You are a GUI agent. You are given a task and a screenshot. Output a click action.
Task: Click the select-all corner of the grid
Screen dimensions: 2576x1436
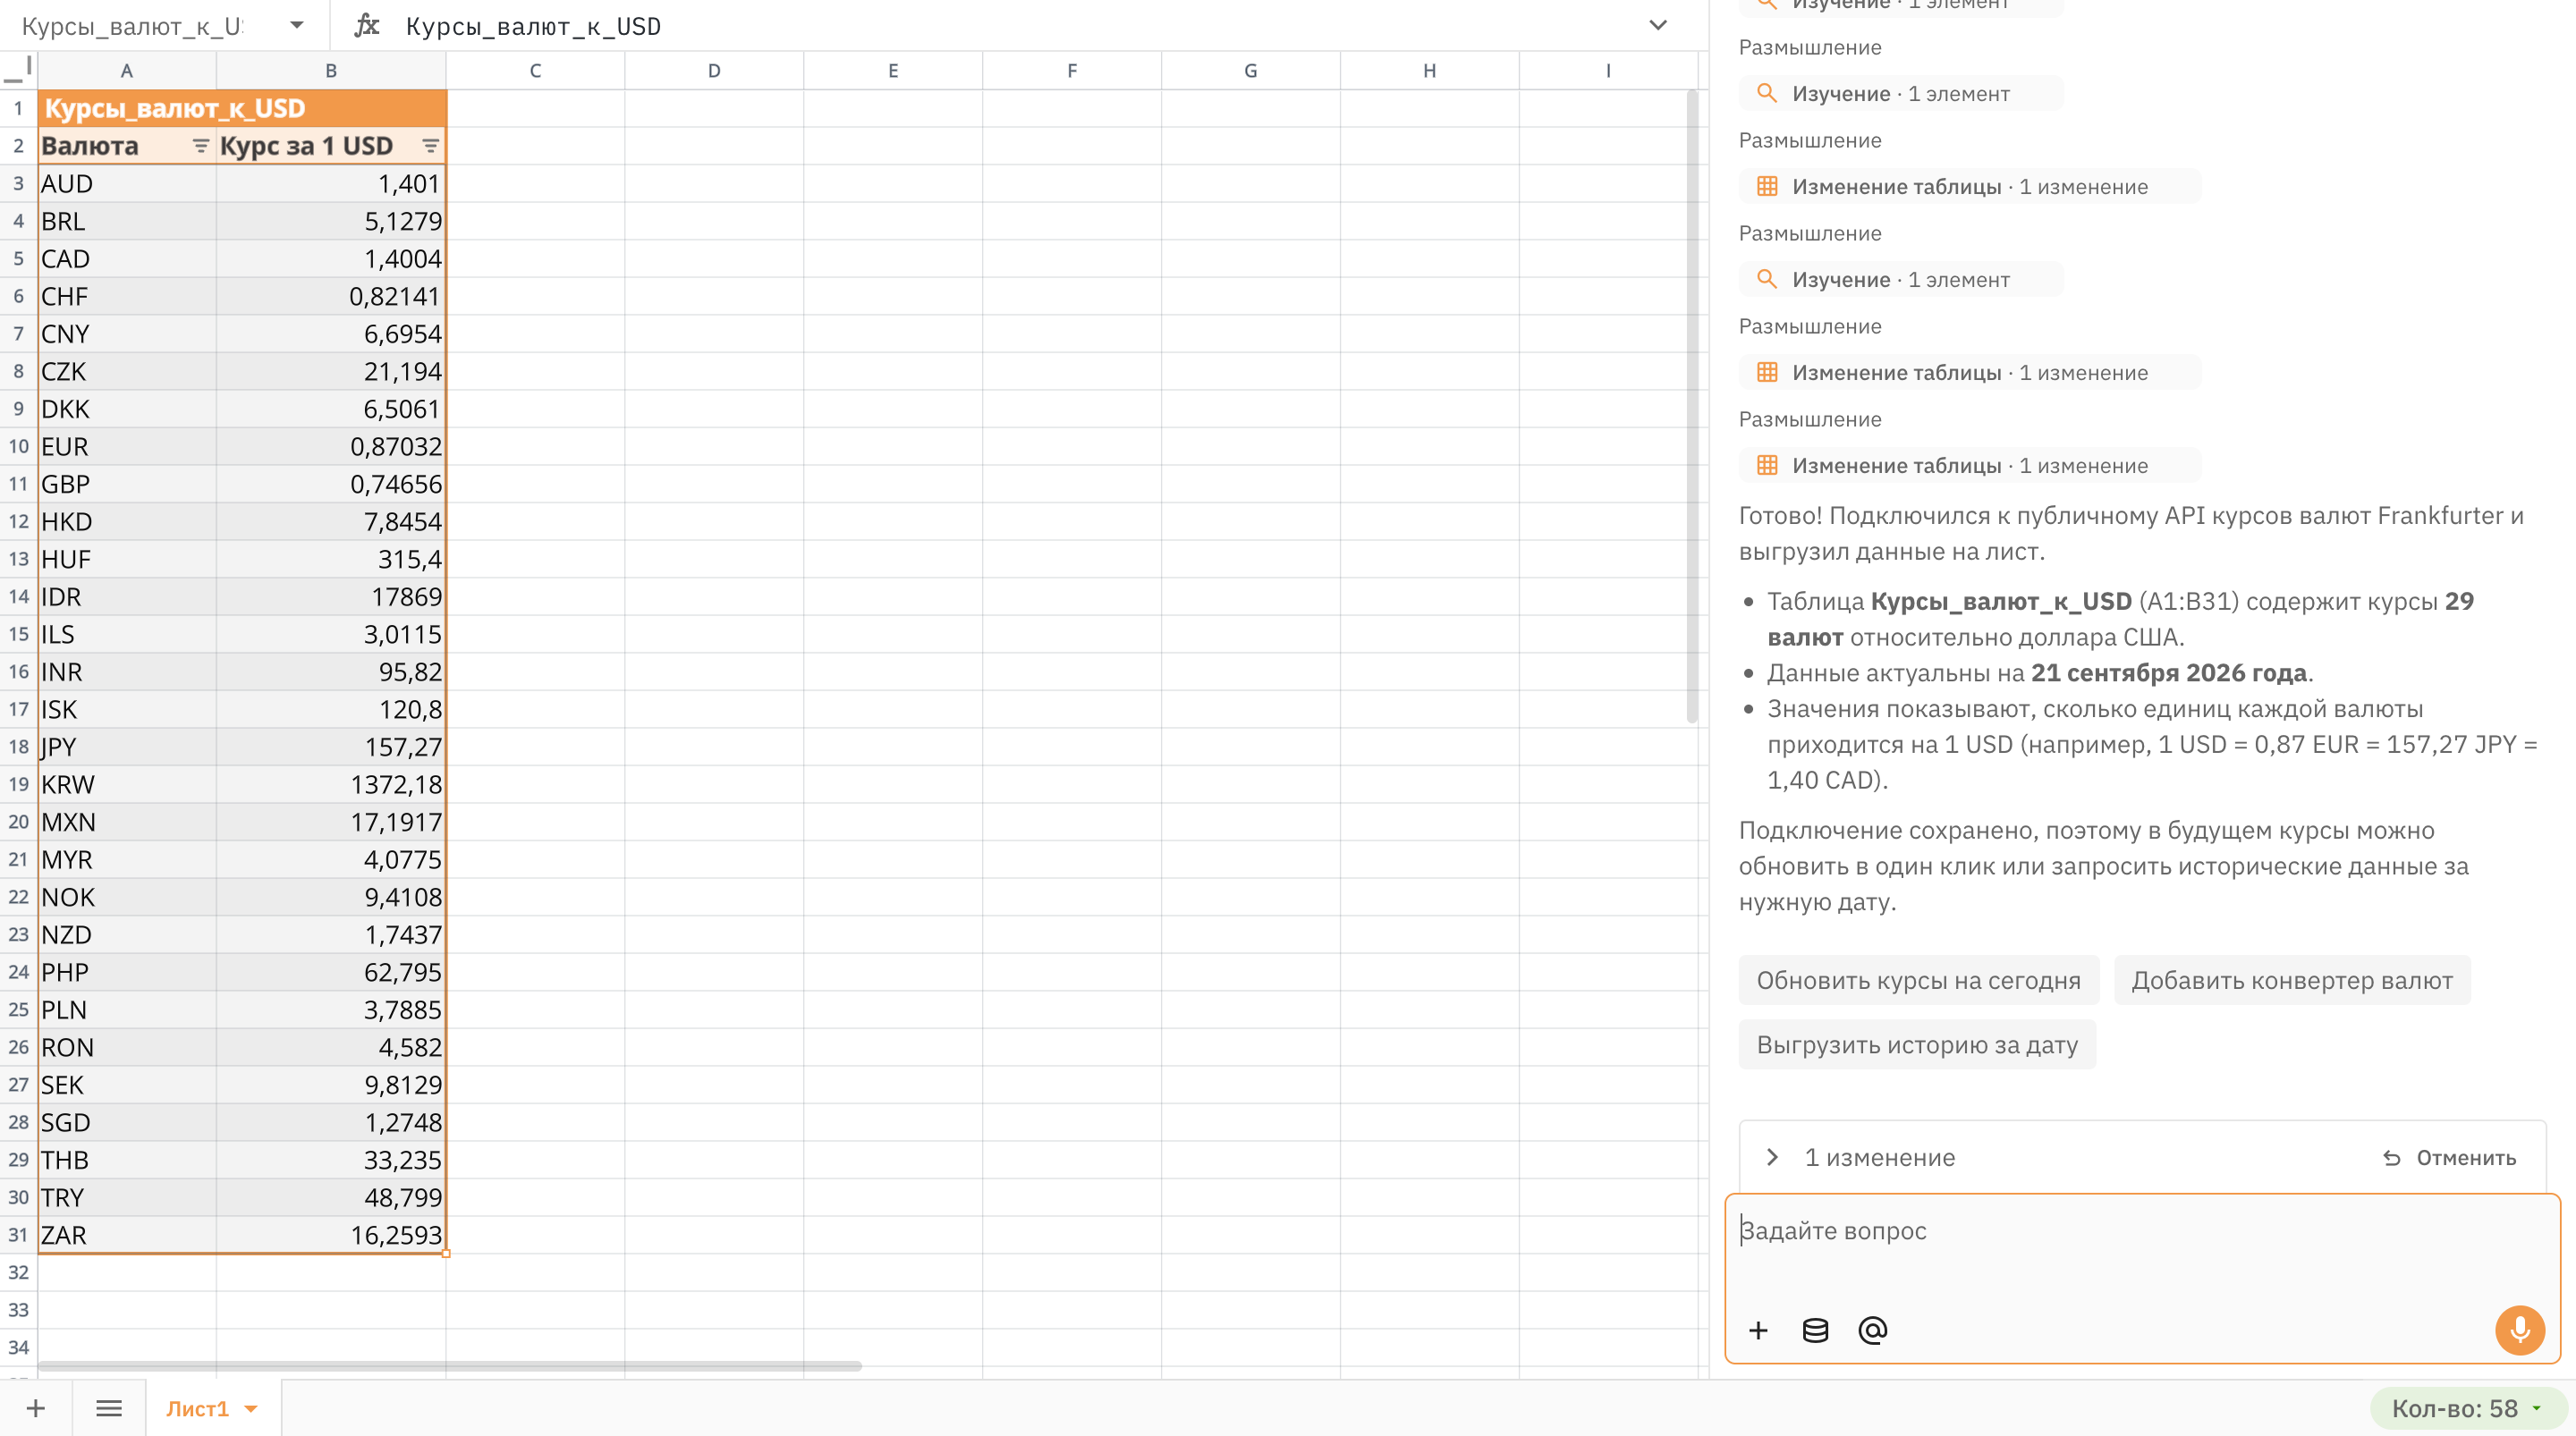pyautogui.click(x=18, y=70)
